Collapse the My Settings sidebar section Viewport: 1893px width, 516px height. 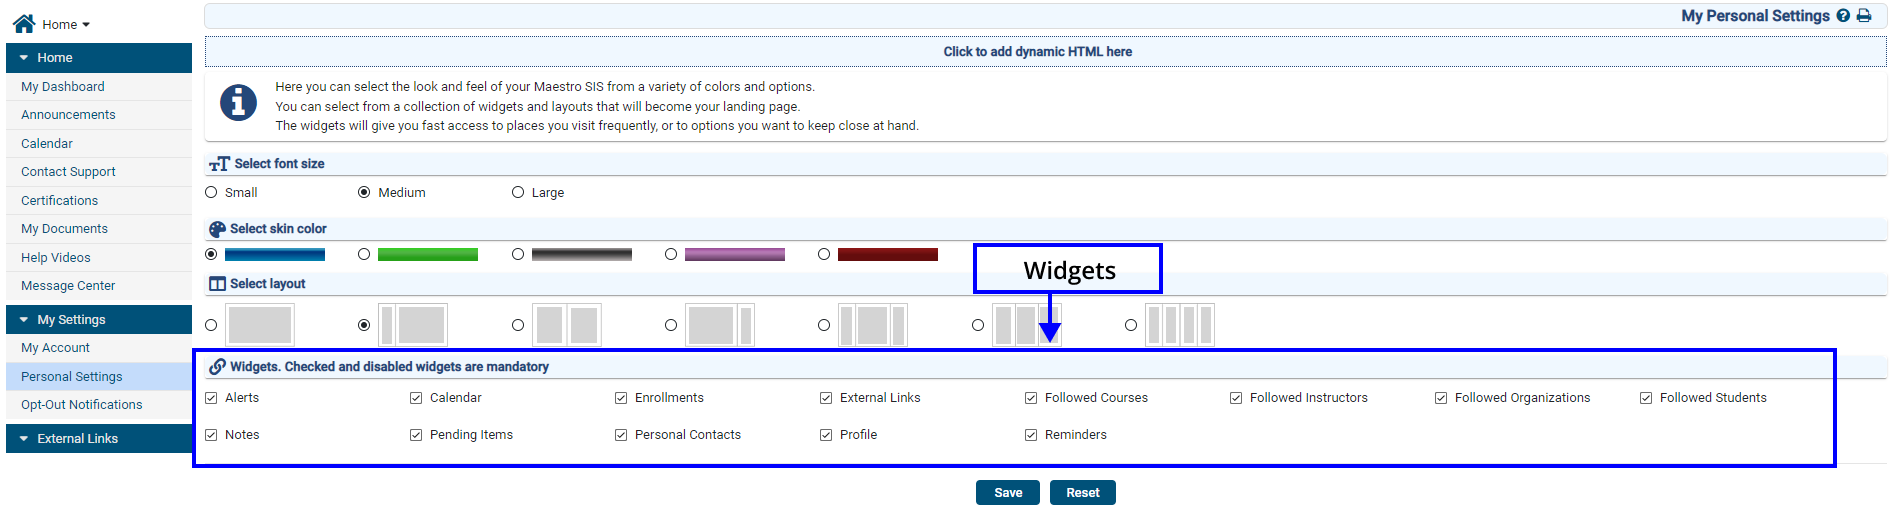pos(24,320)
